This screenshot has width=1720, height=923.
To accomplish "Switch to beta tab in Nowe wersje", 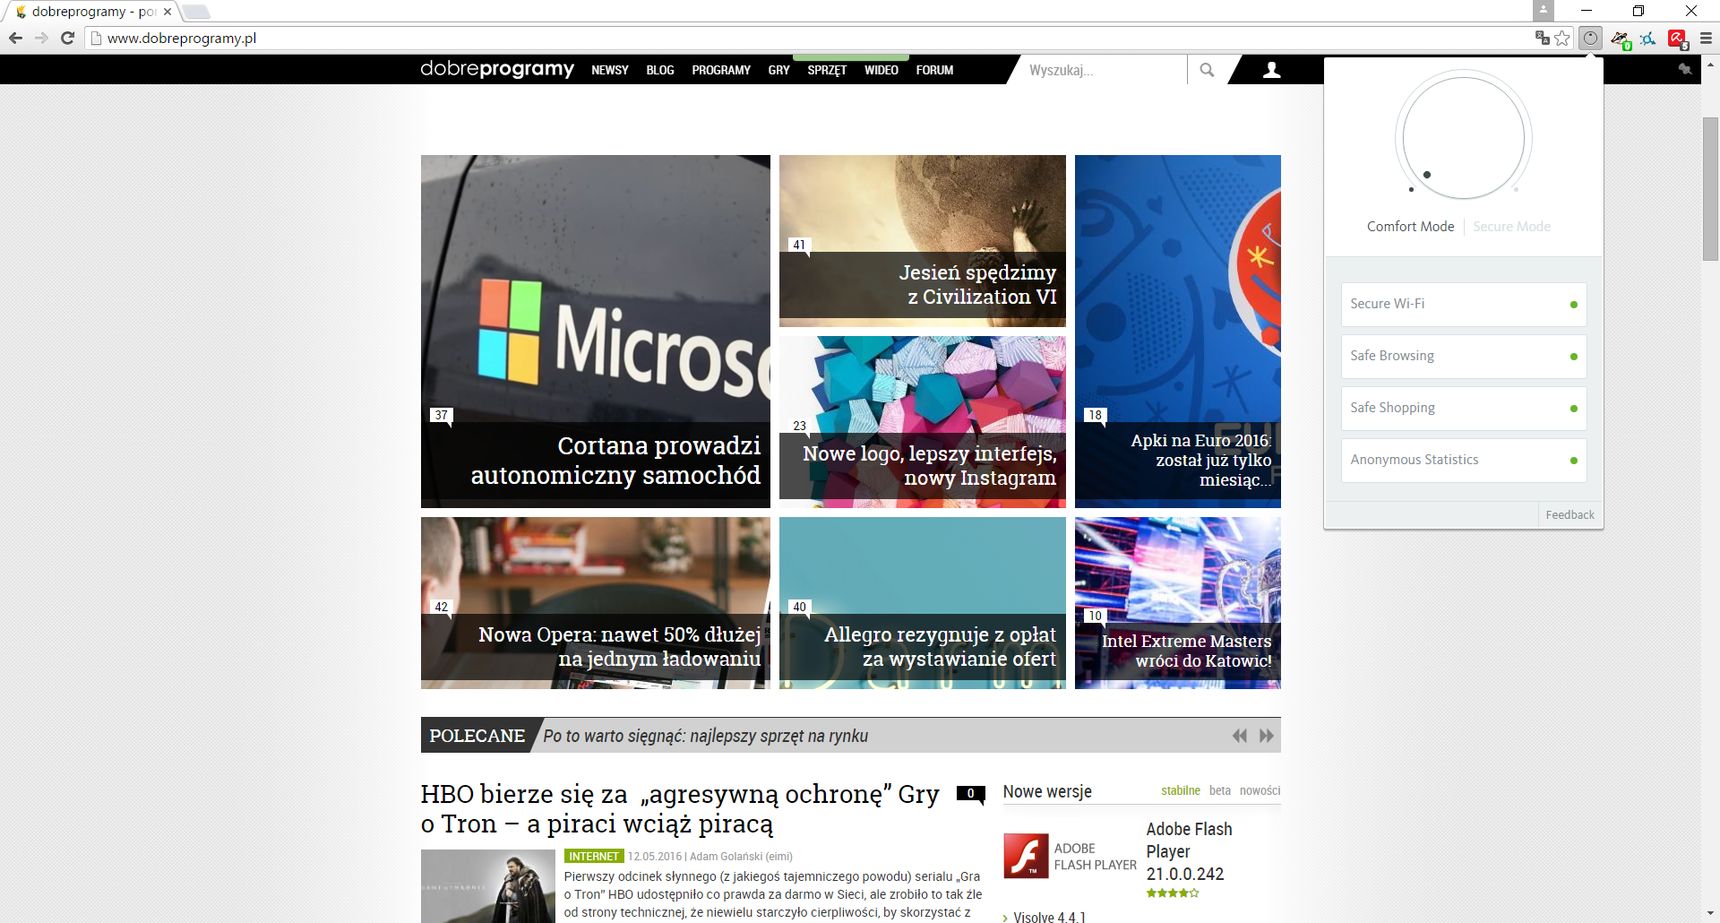I will [x=1220, y=790].
